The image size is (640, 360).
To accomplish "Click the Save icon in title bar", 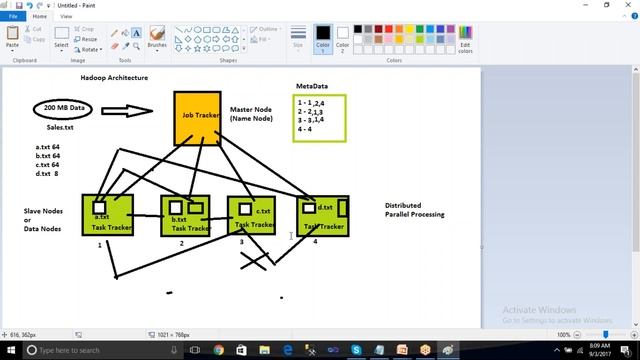I will click(19, 5).
